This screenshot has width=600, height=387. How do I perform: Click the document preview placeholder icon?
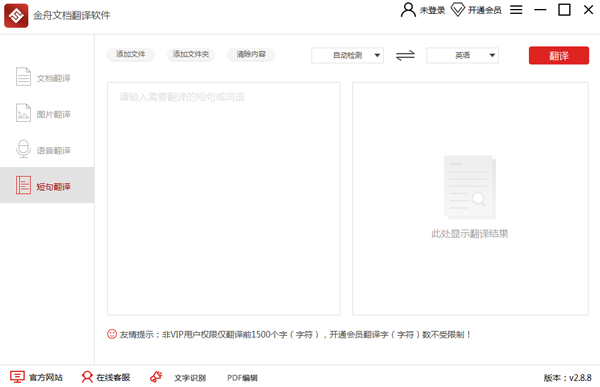click(470, 188)
